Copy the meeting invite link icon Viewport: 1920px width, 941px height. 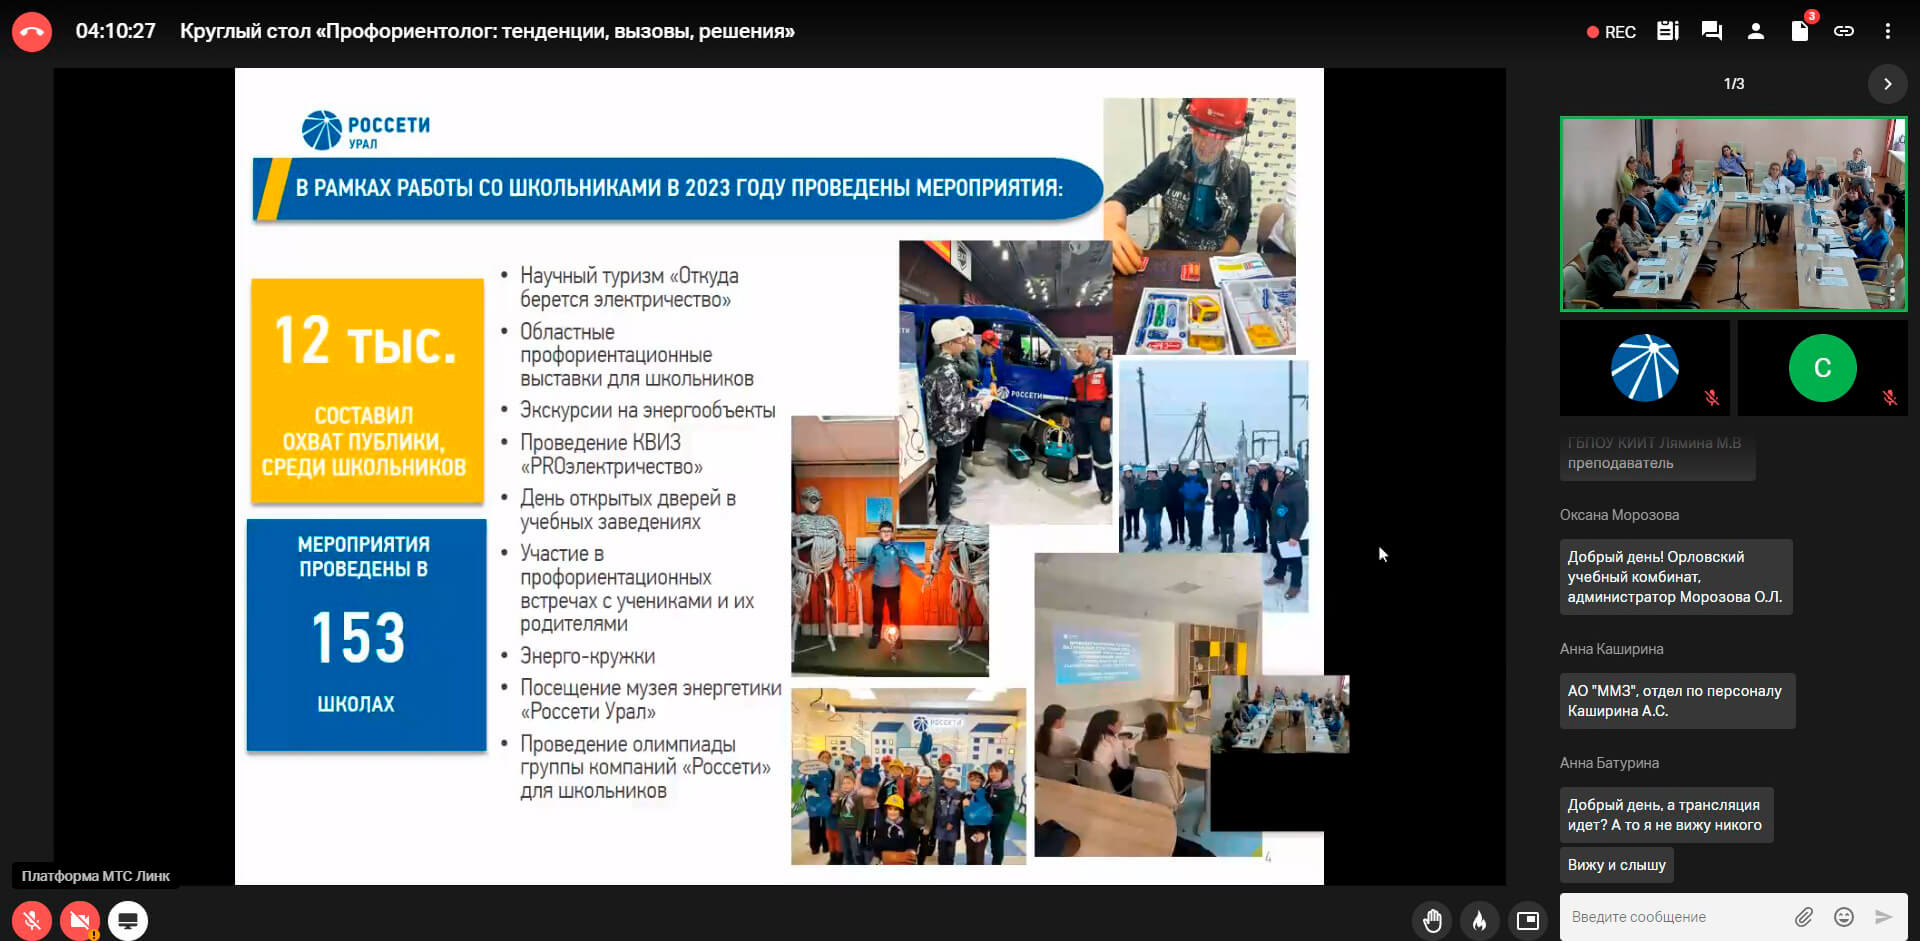click(x=1843, y=31)
